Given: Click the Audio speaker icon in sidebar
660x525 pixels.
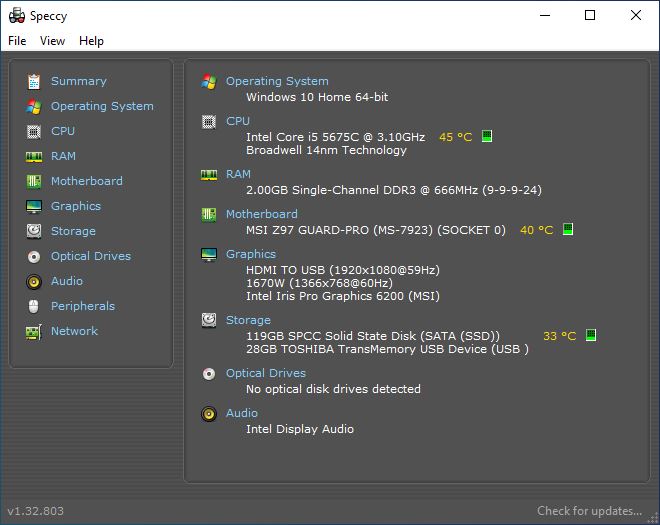Looking at the screenshot, I should point(34,282).
